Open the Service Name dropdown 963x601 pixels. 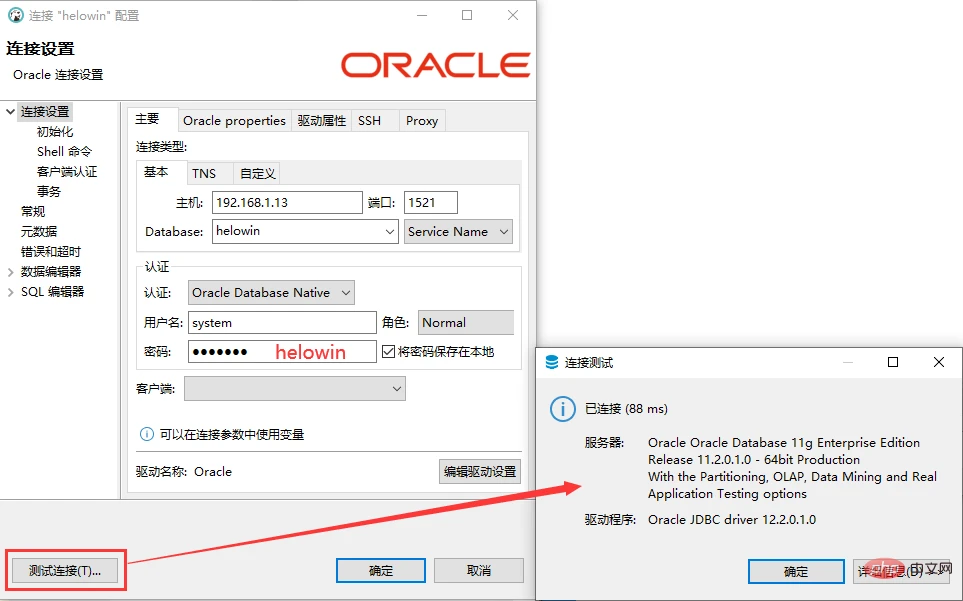point(458,231)
